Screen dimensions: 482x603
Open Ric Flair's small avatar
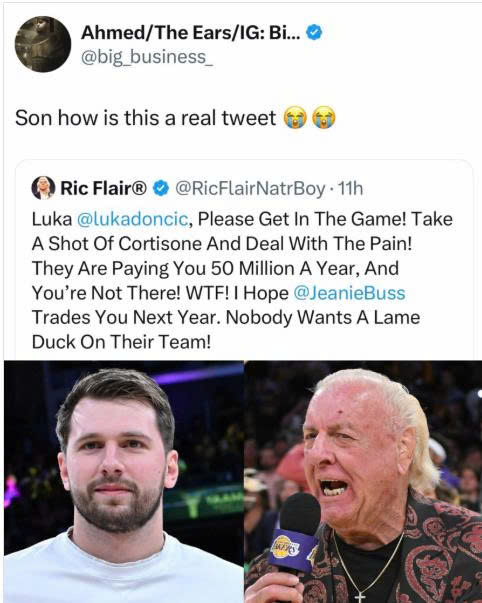[43, 188]
